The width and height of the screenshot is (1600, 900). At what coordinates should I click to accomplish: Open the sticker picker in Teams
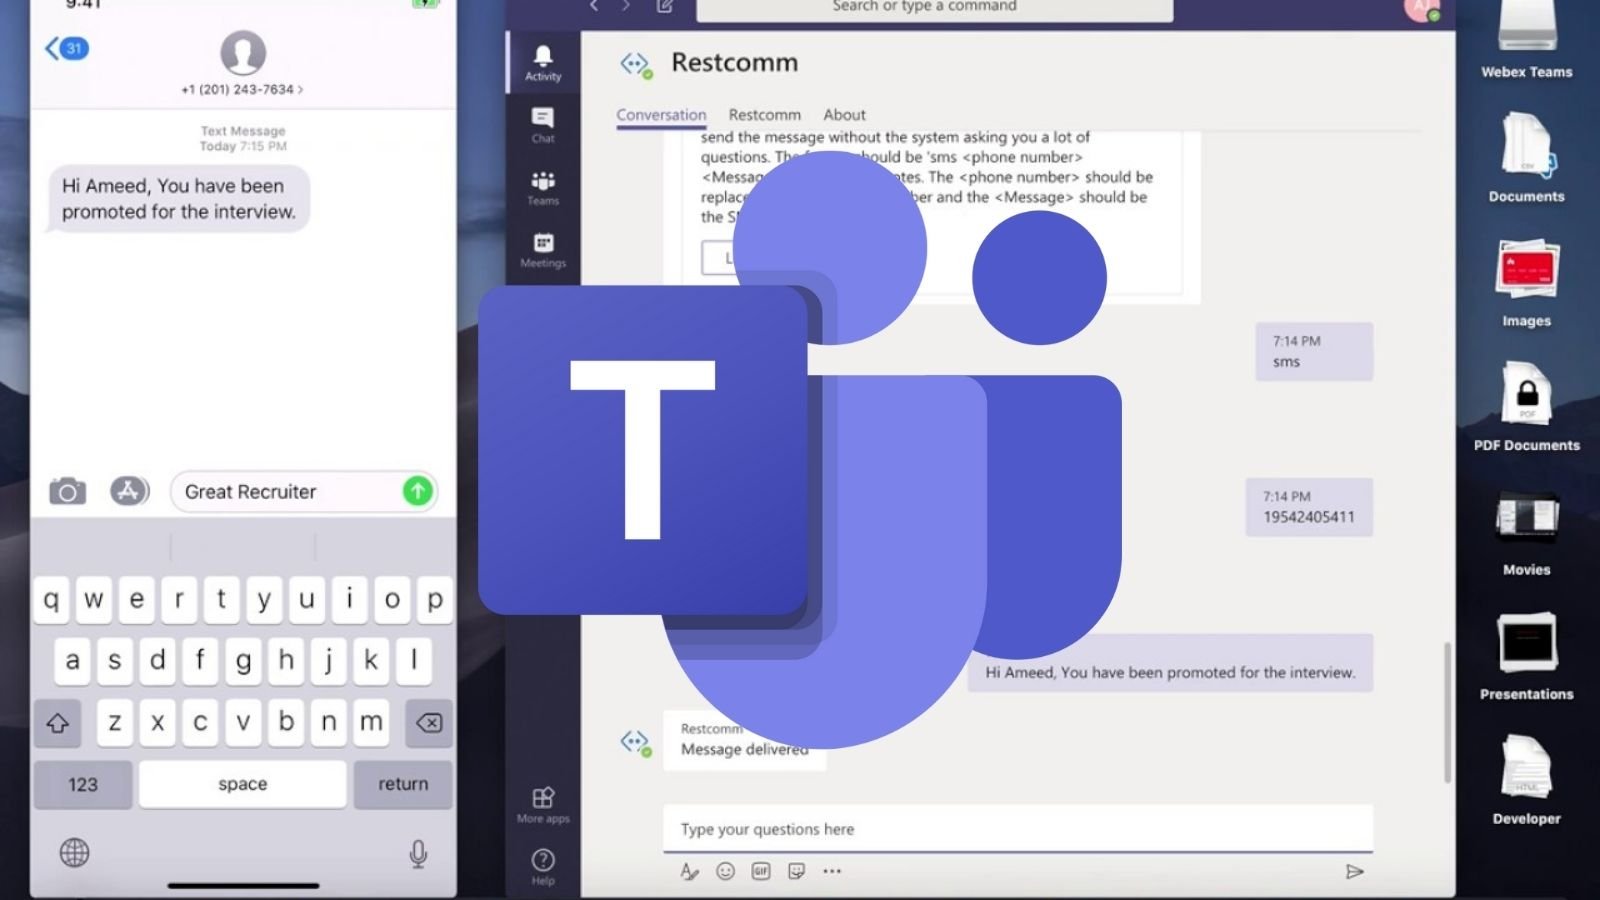pos(796,871)
